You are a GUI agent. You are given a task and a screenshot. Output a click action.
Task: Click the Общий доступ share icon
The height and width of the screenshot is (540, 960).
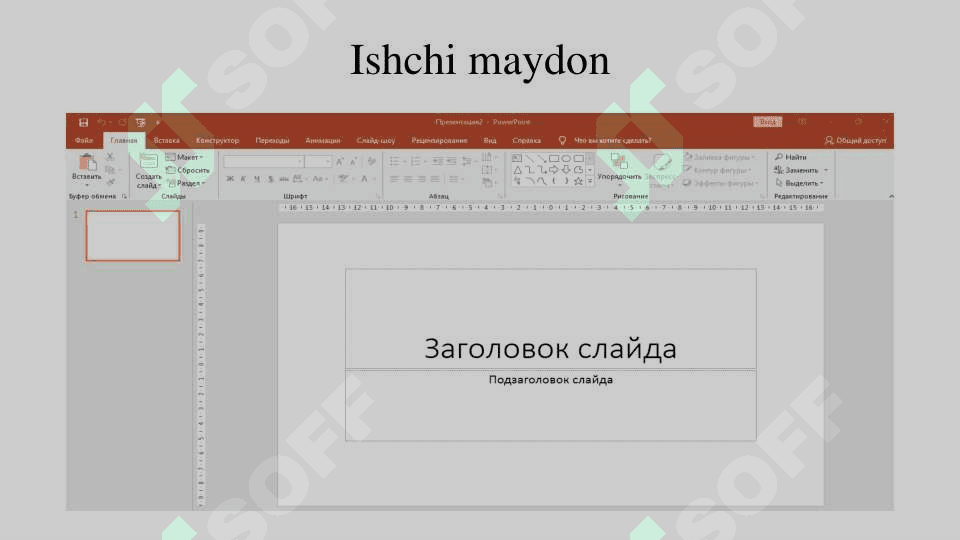point(829,140)
